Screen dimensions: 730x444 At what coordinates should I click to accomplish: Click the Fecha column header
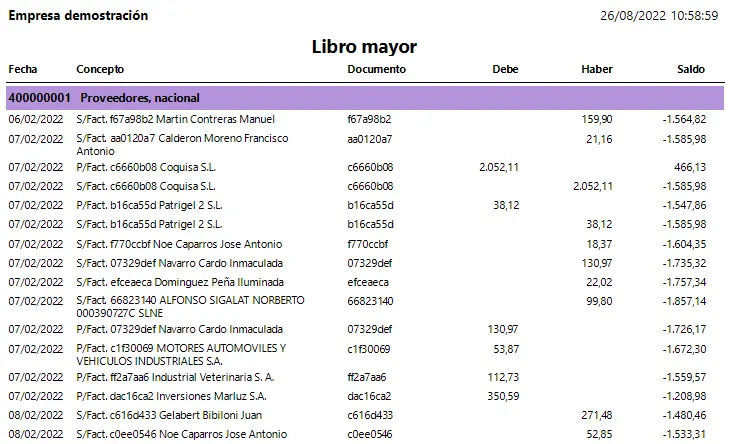pos(23,69)
